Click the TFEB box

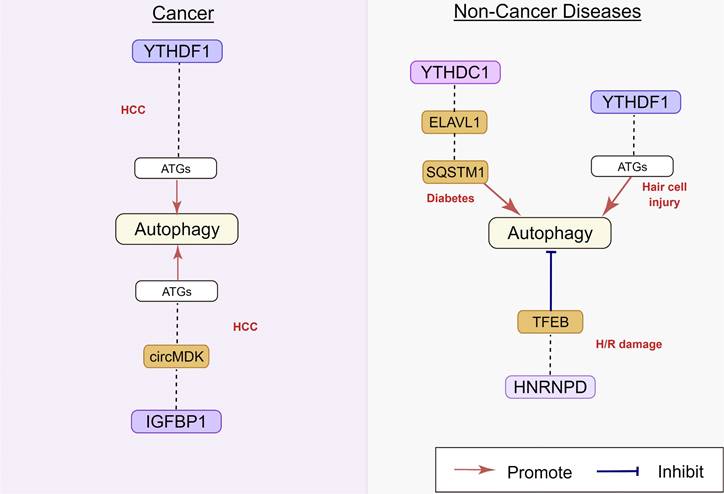[x=550, y=322]
